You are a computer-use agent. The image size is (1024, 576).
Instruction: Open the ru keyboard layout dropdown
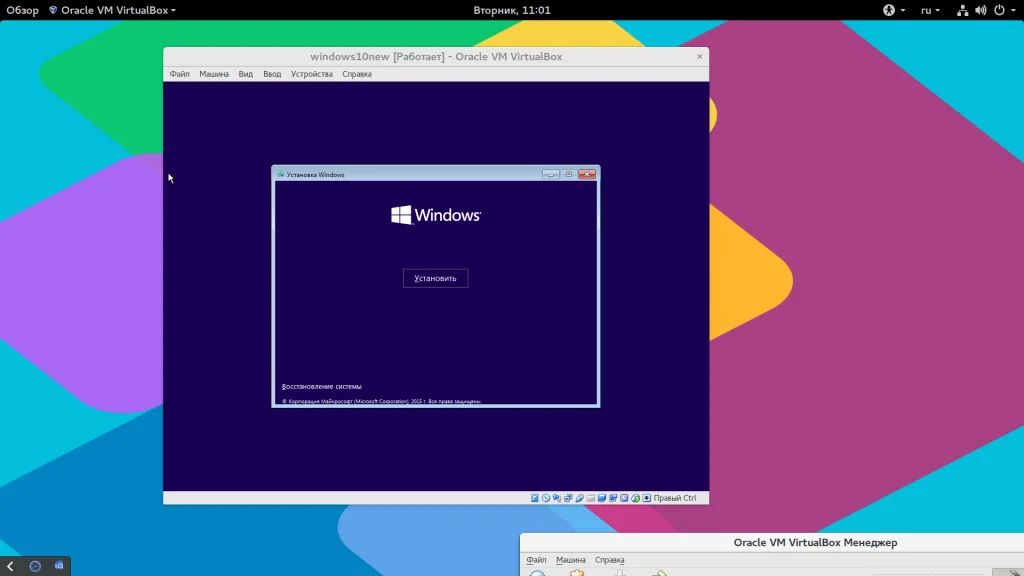[x=930, y=10]
